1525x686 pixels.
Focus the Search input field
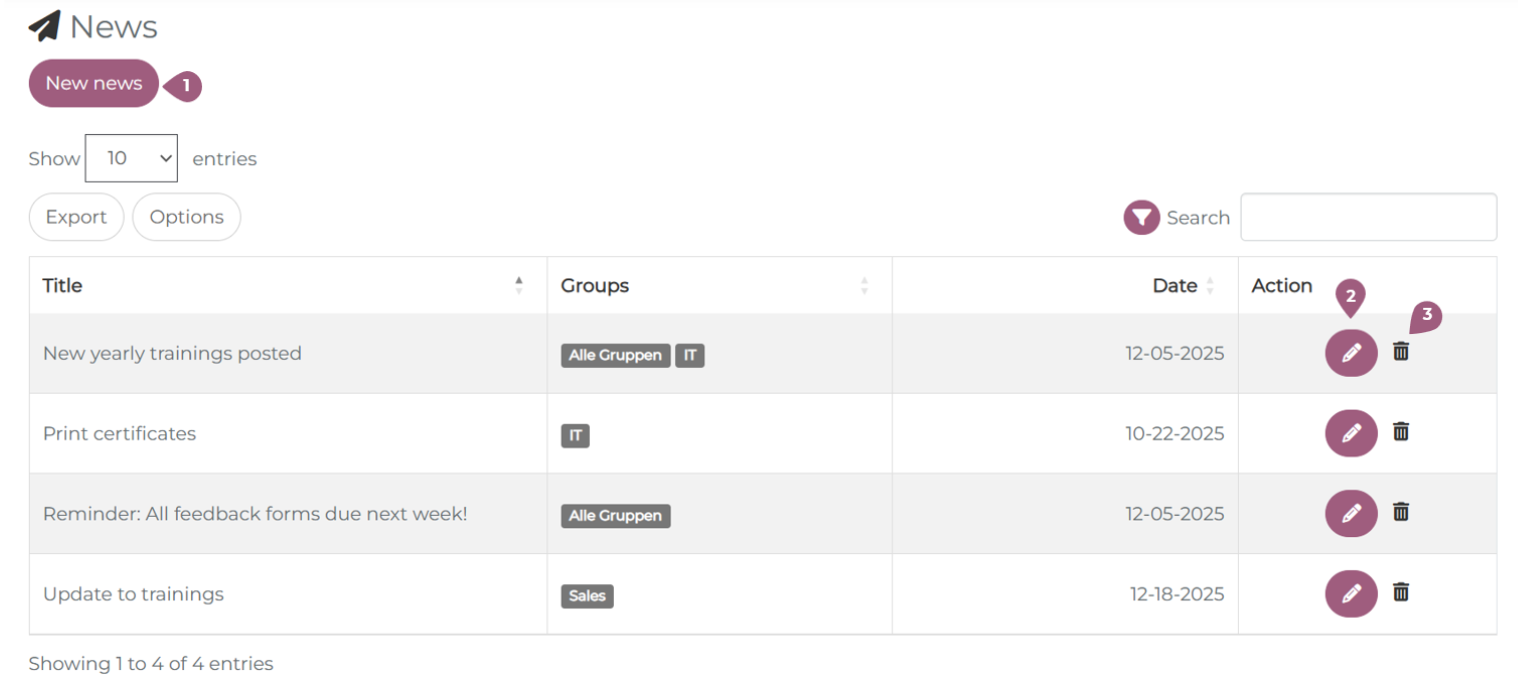click(x=1368, y=217)
